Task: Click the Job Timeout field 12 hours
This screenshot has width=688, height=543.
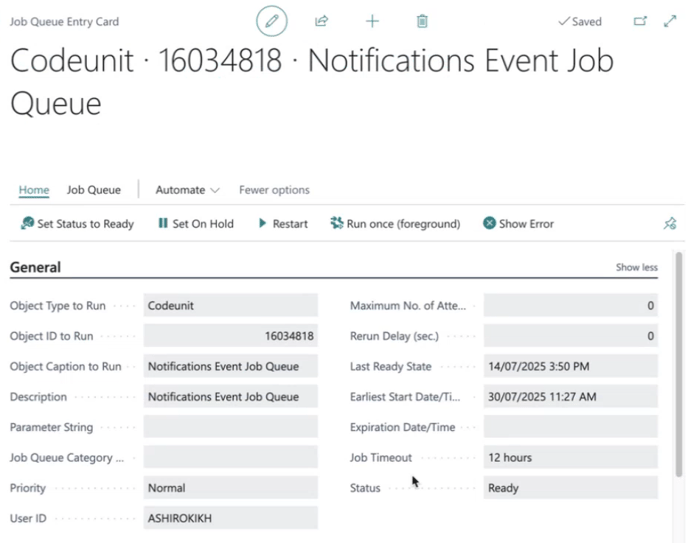Action: pos(570,457)
